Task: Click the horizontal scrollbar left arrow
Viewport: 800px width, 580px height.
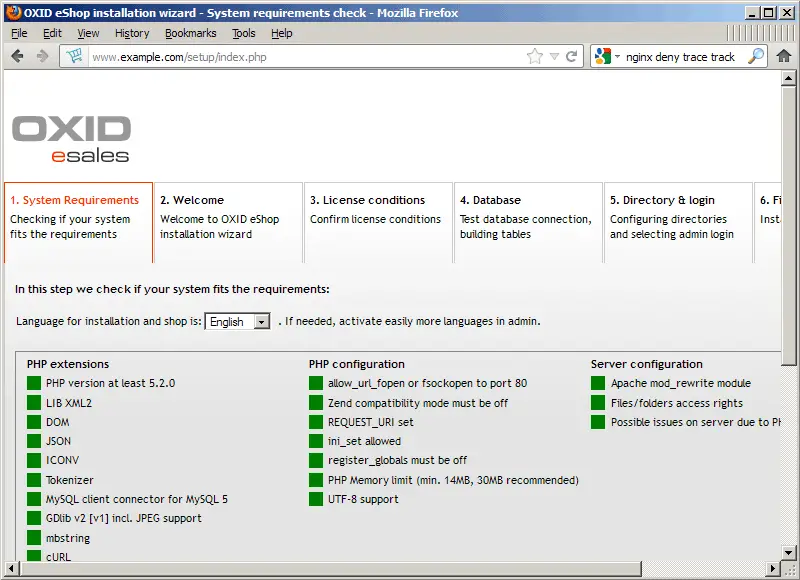Action: point(11,568)
